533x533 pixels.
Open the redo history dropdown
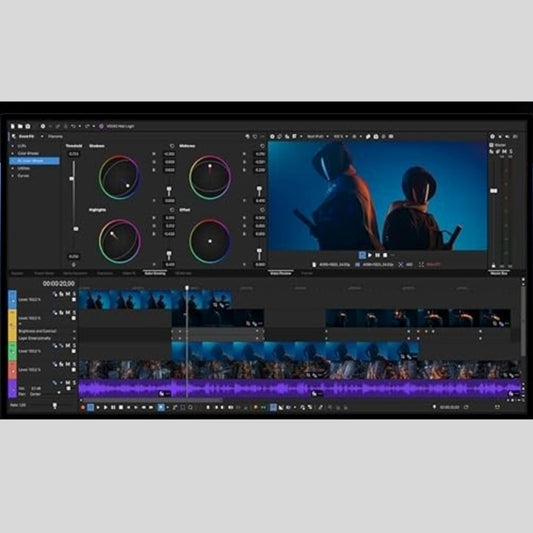tap(94, 126)
